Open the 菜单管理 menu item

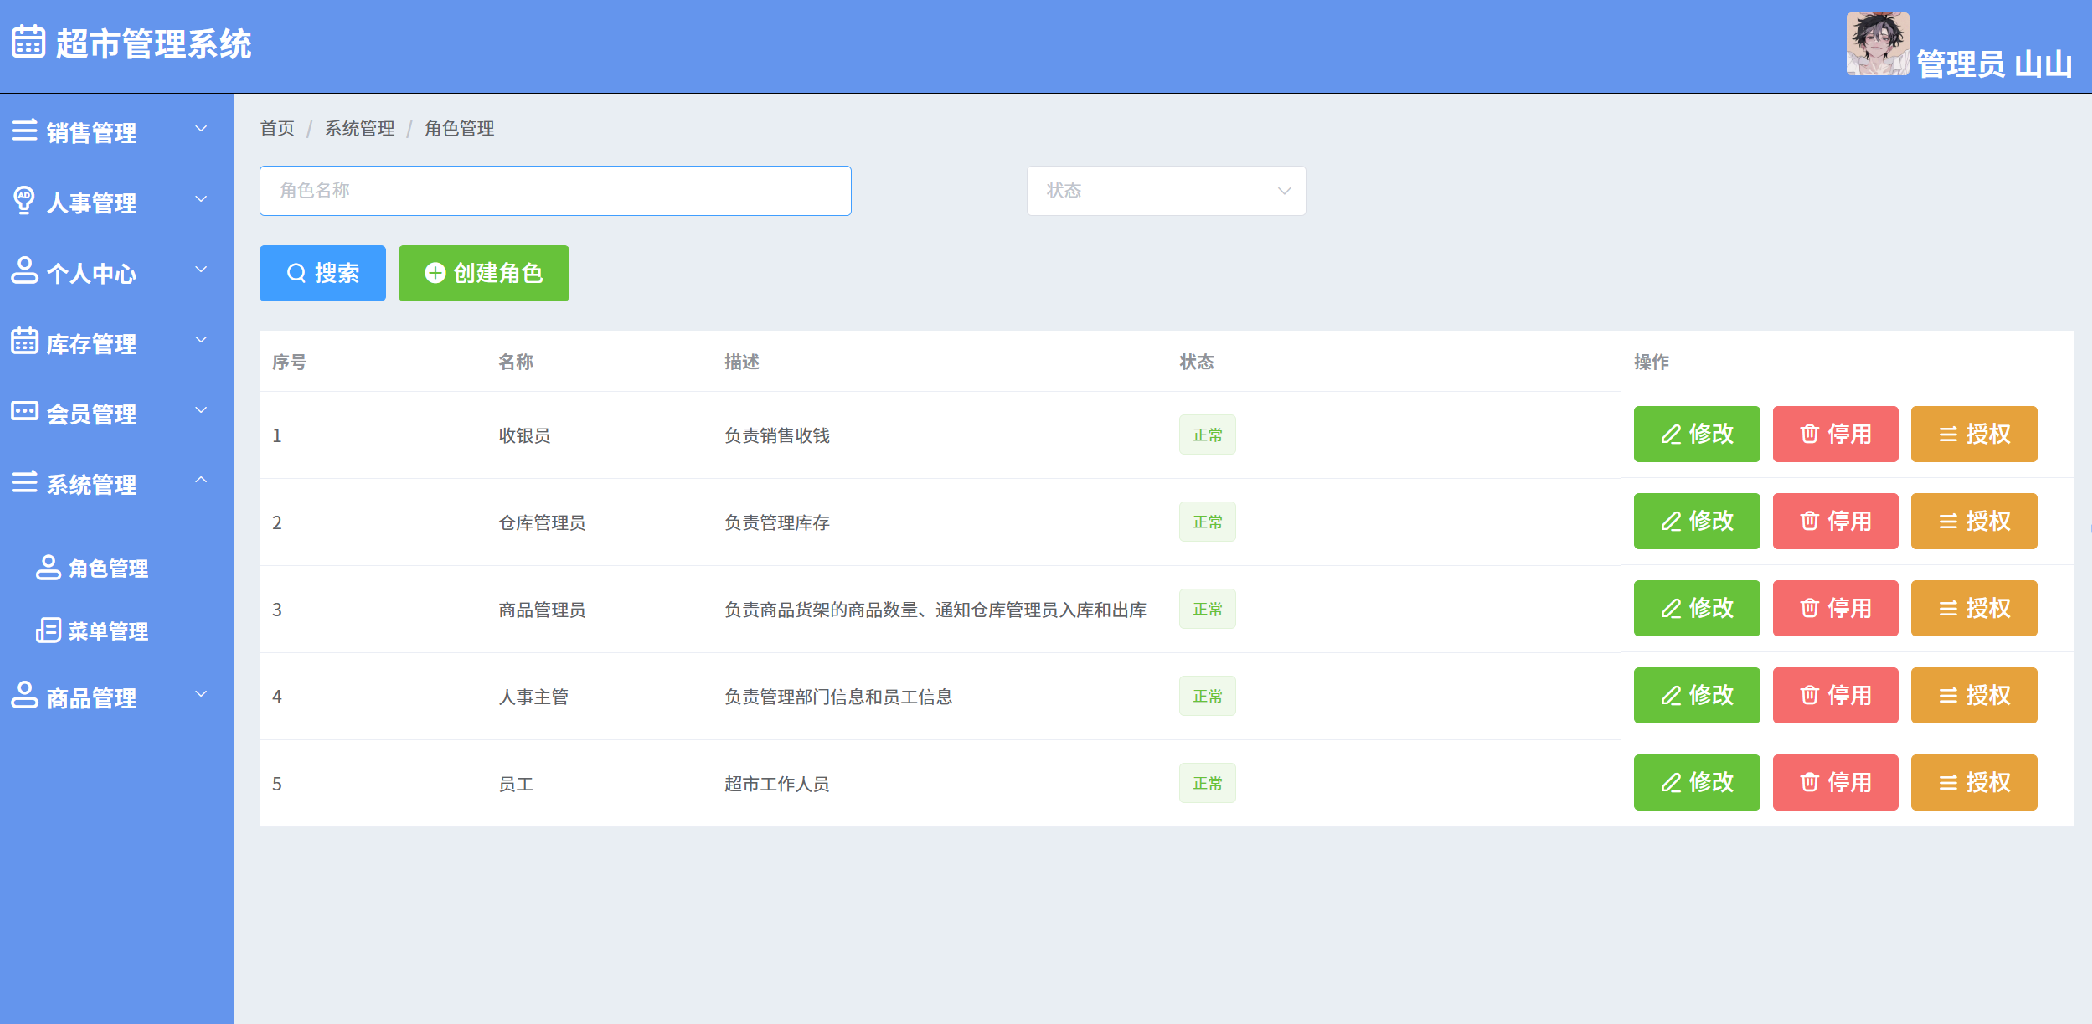(108, 631)
